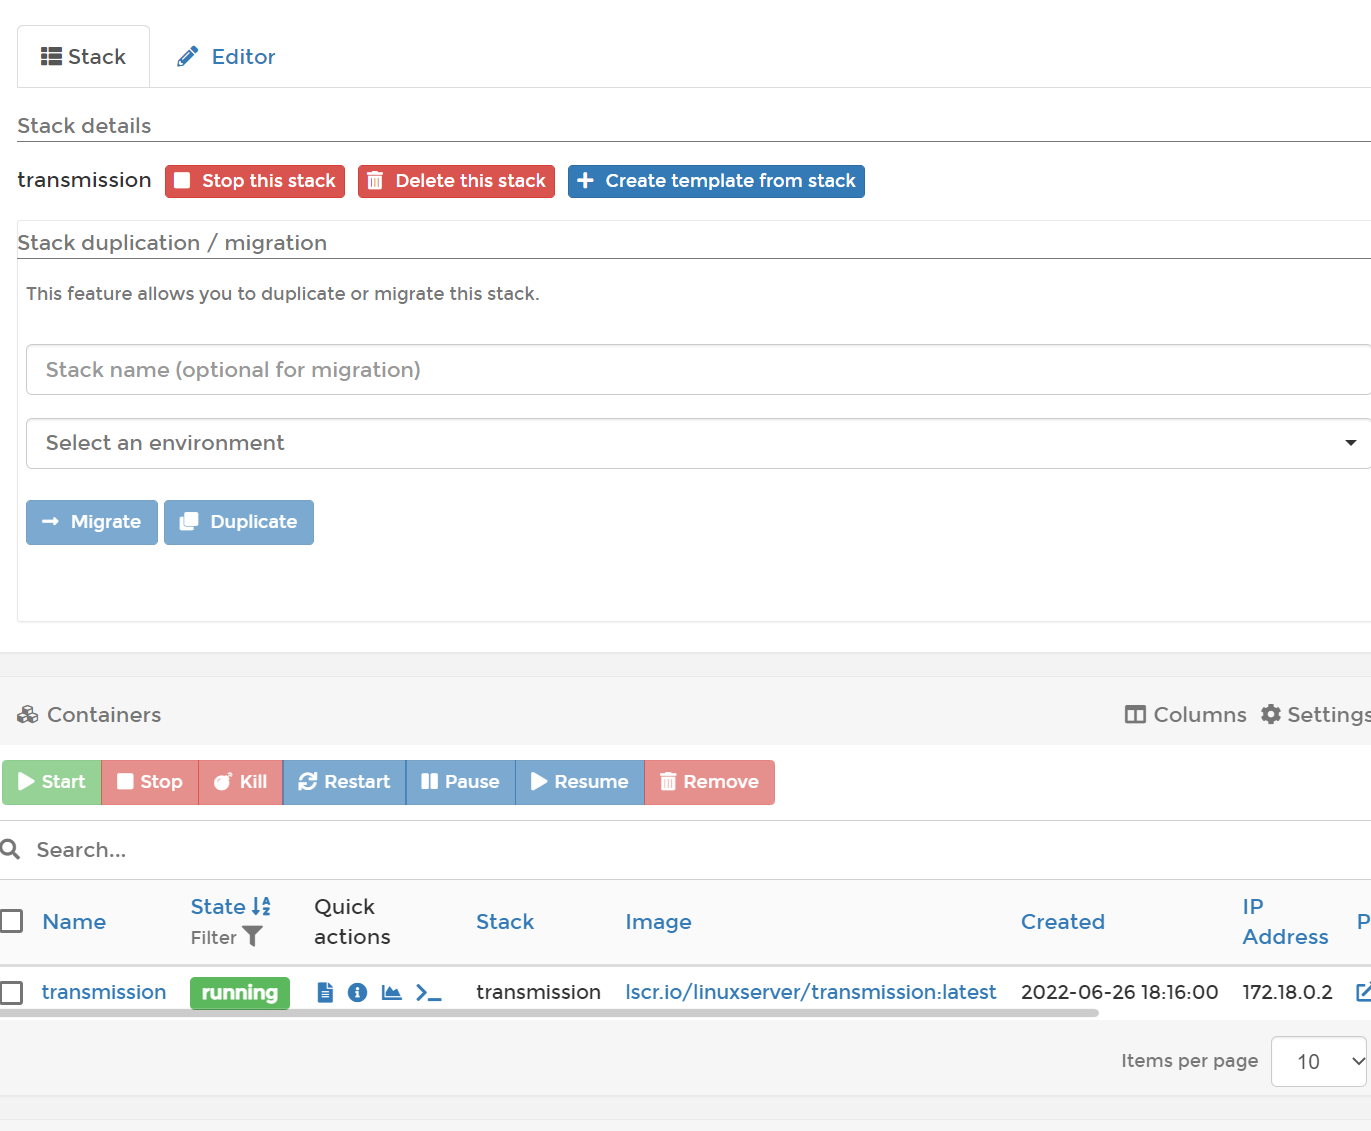Viewport: 1371px width, 1131px height.
Task: Click the Remove containers button
Action: point(709,782)
